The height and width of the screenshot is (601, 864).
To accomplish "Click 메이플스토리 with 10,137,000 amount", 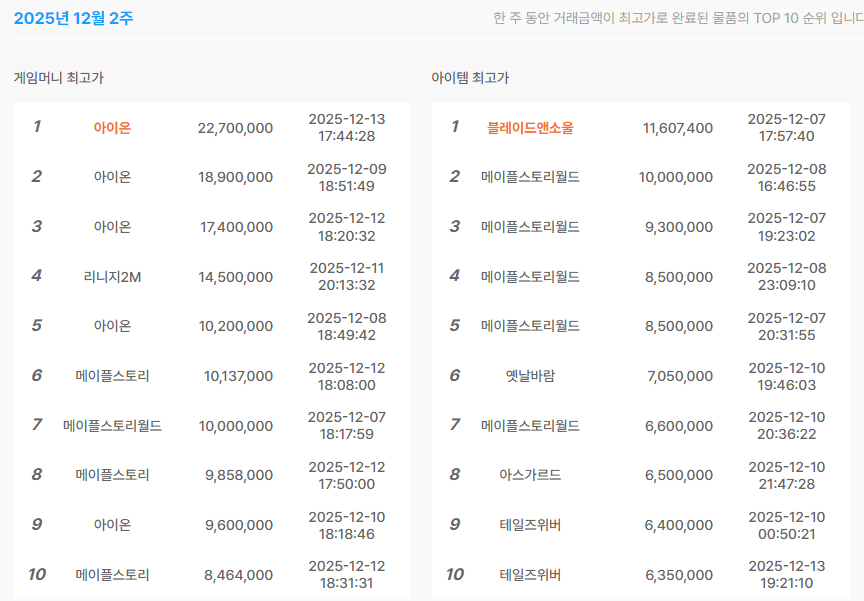I will click(x=112, y=376).
